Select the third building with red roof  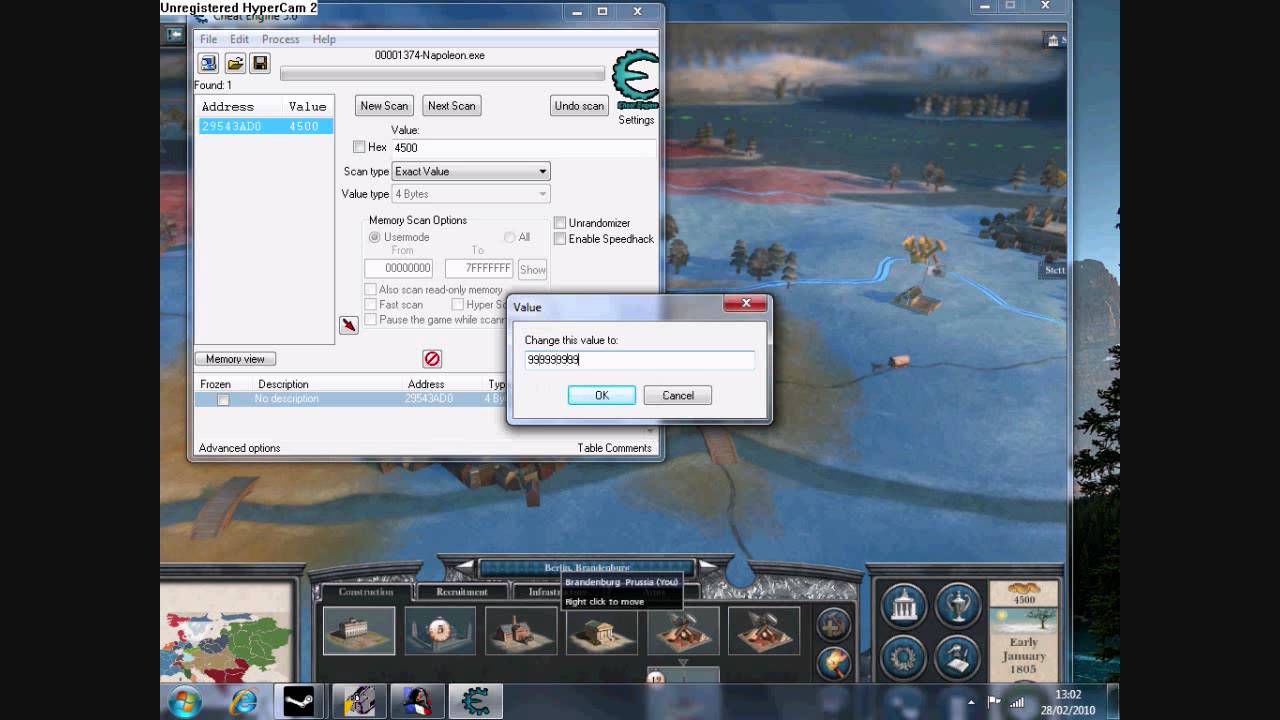click(x=521, y=630)
